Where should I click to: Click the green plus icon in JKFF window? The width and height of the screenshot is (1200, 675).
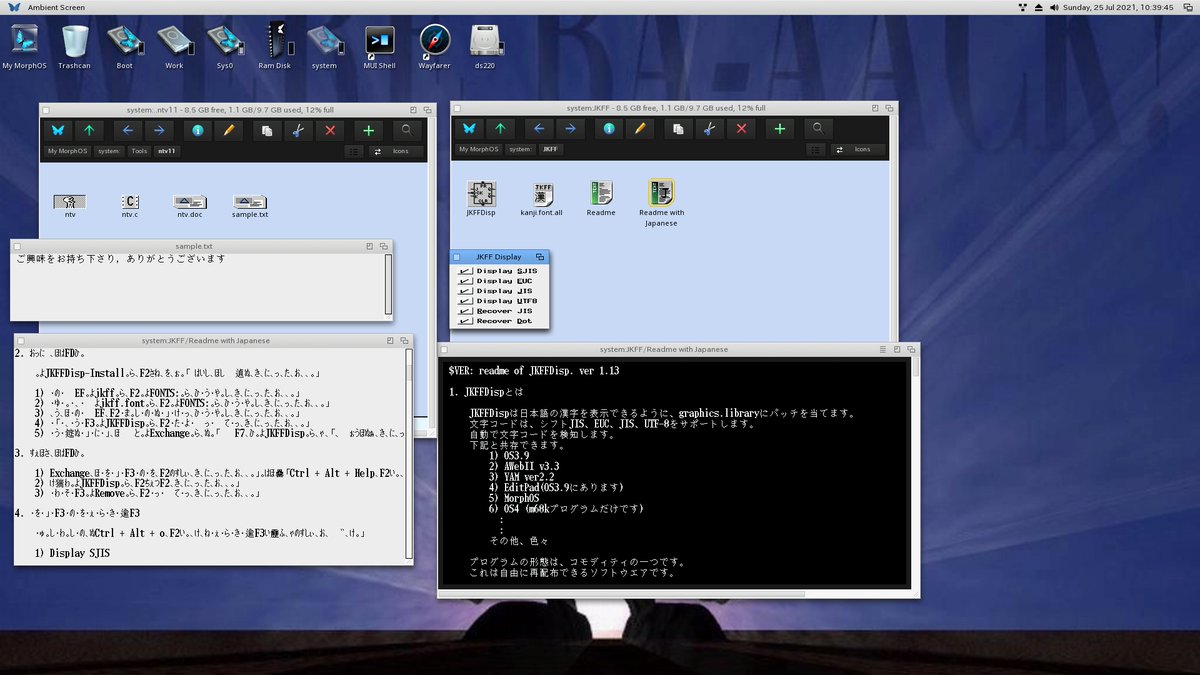780,129
